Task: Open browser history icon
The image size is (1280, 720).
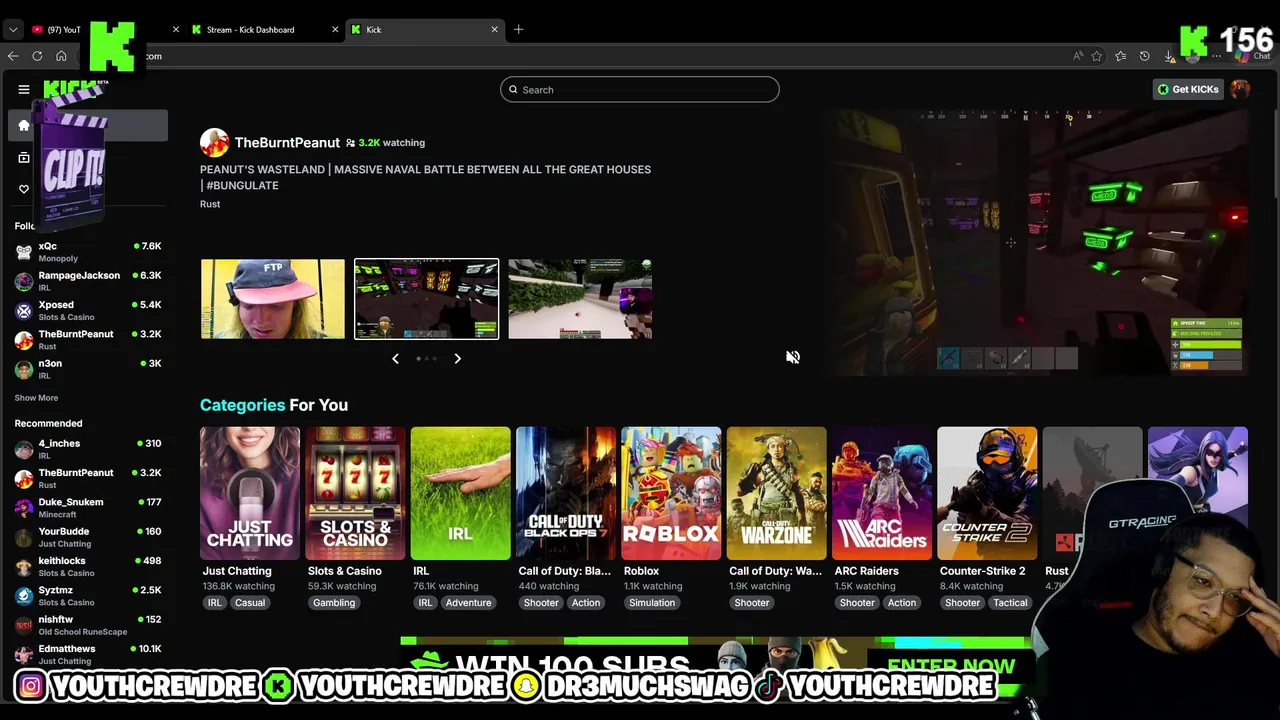Action: point(1145,56)
